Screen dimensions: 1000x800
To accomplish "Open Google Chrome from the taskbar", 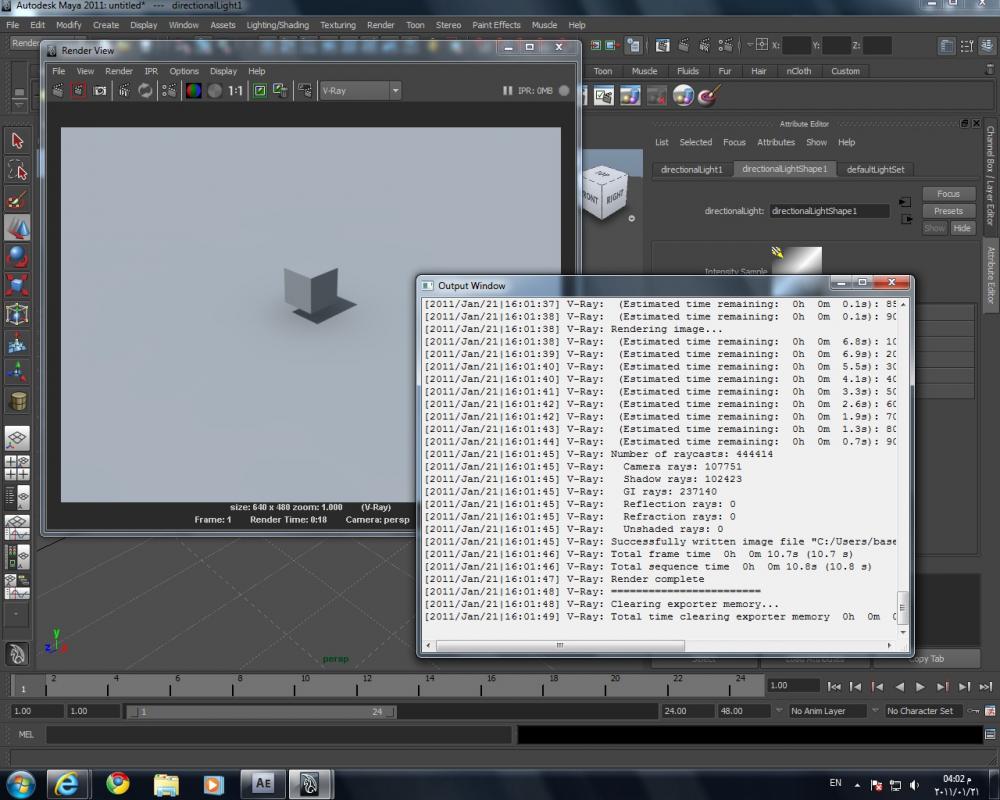I will [x=118, y=784].
